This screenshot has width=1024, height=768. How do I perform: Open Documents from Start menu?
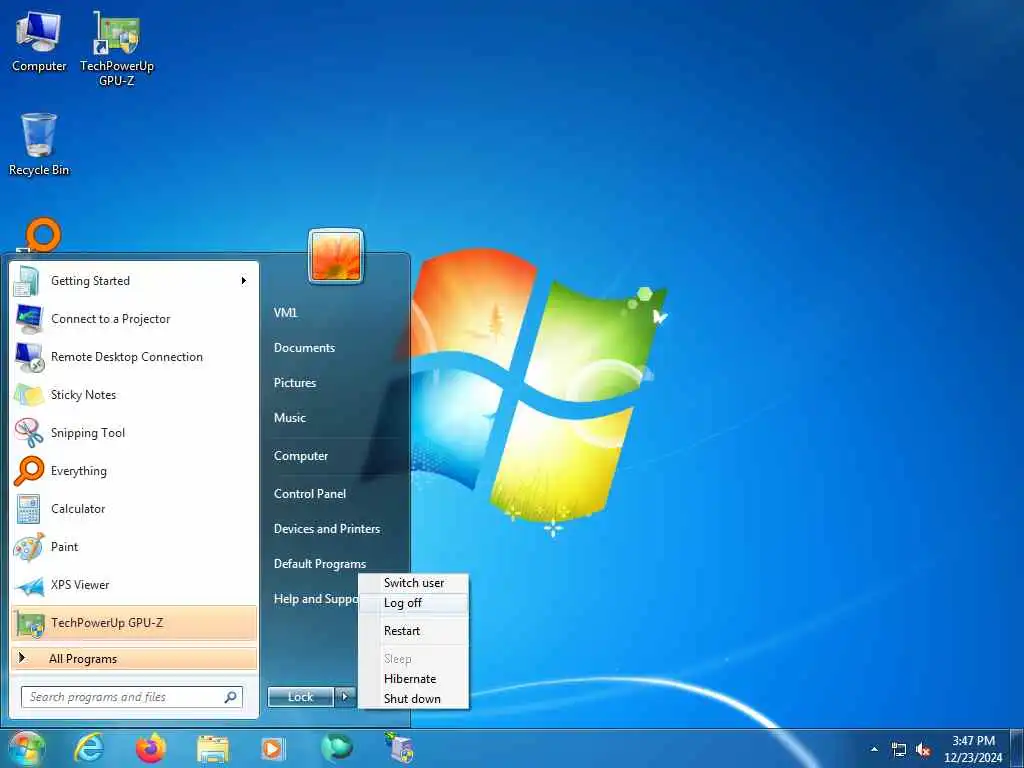[x=304, y=348]
